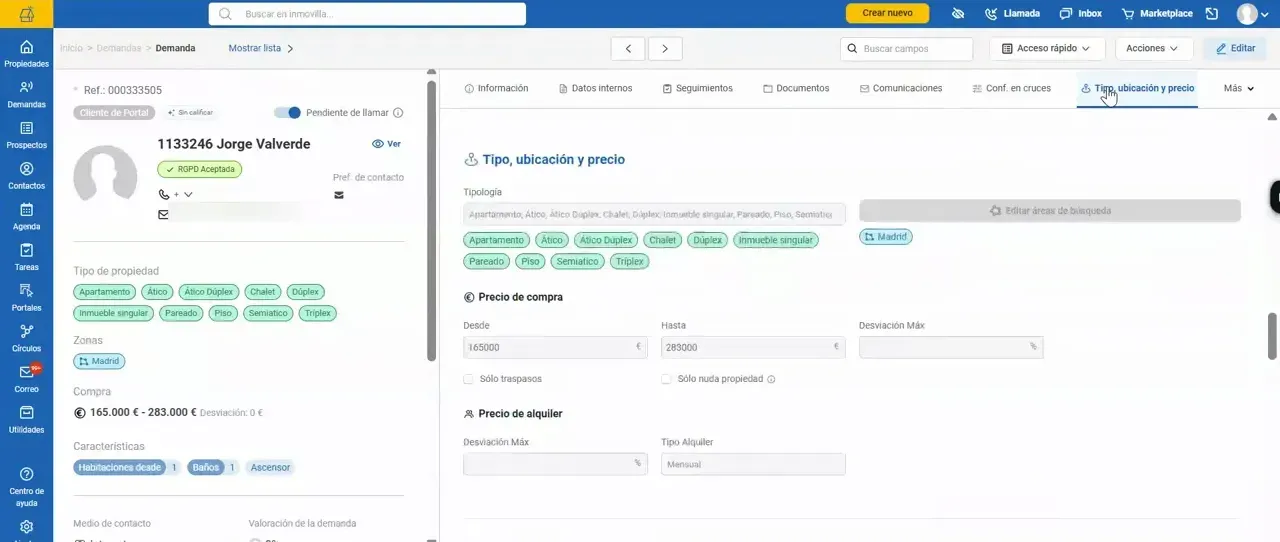The image size is (1280, 542).
Task: Click Editar áreas de búsqueda button
Action: tap(1050, 211)
